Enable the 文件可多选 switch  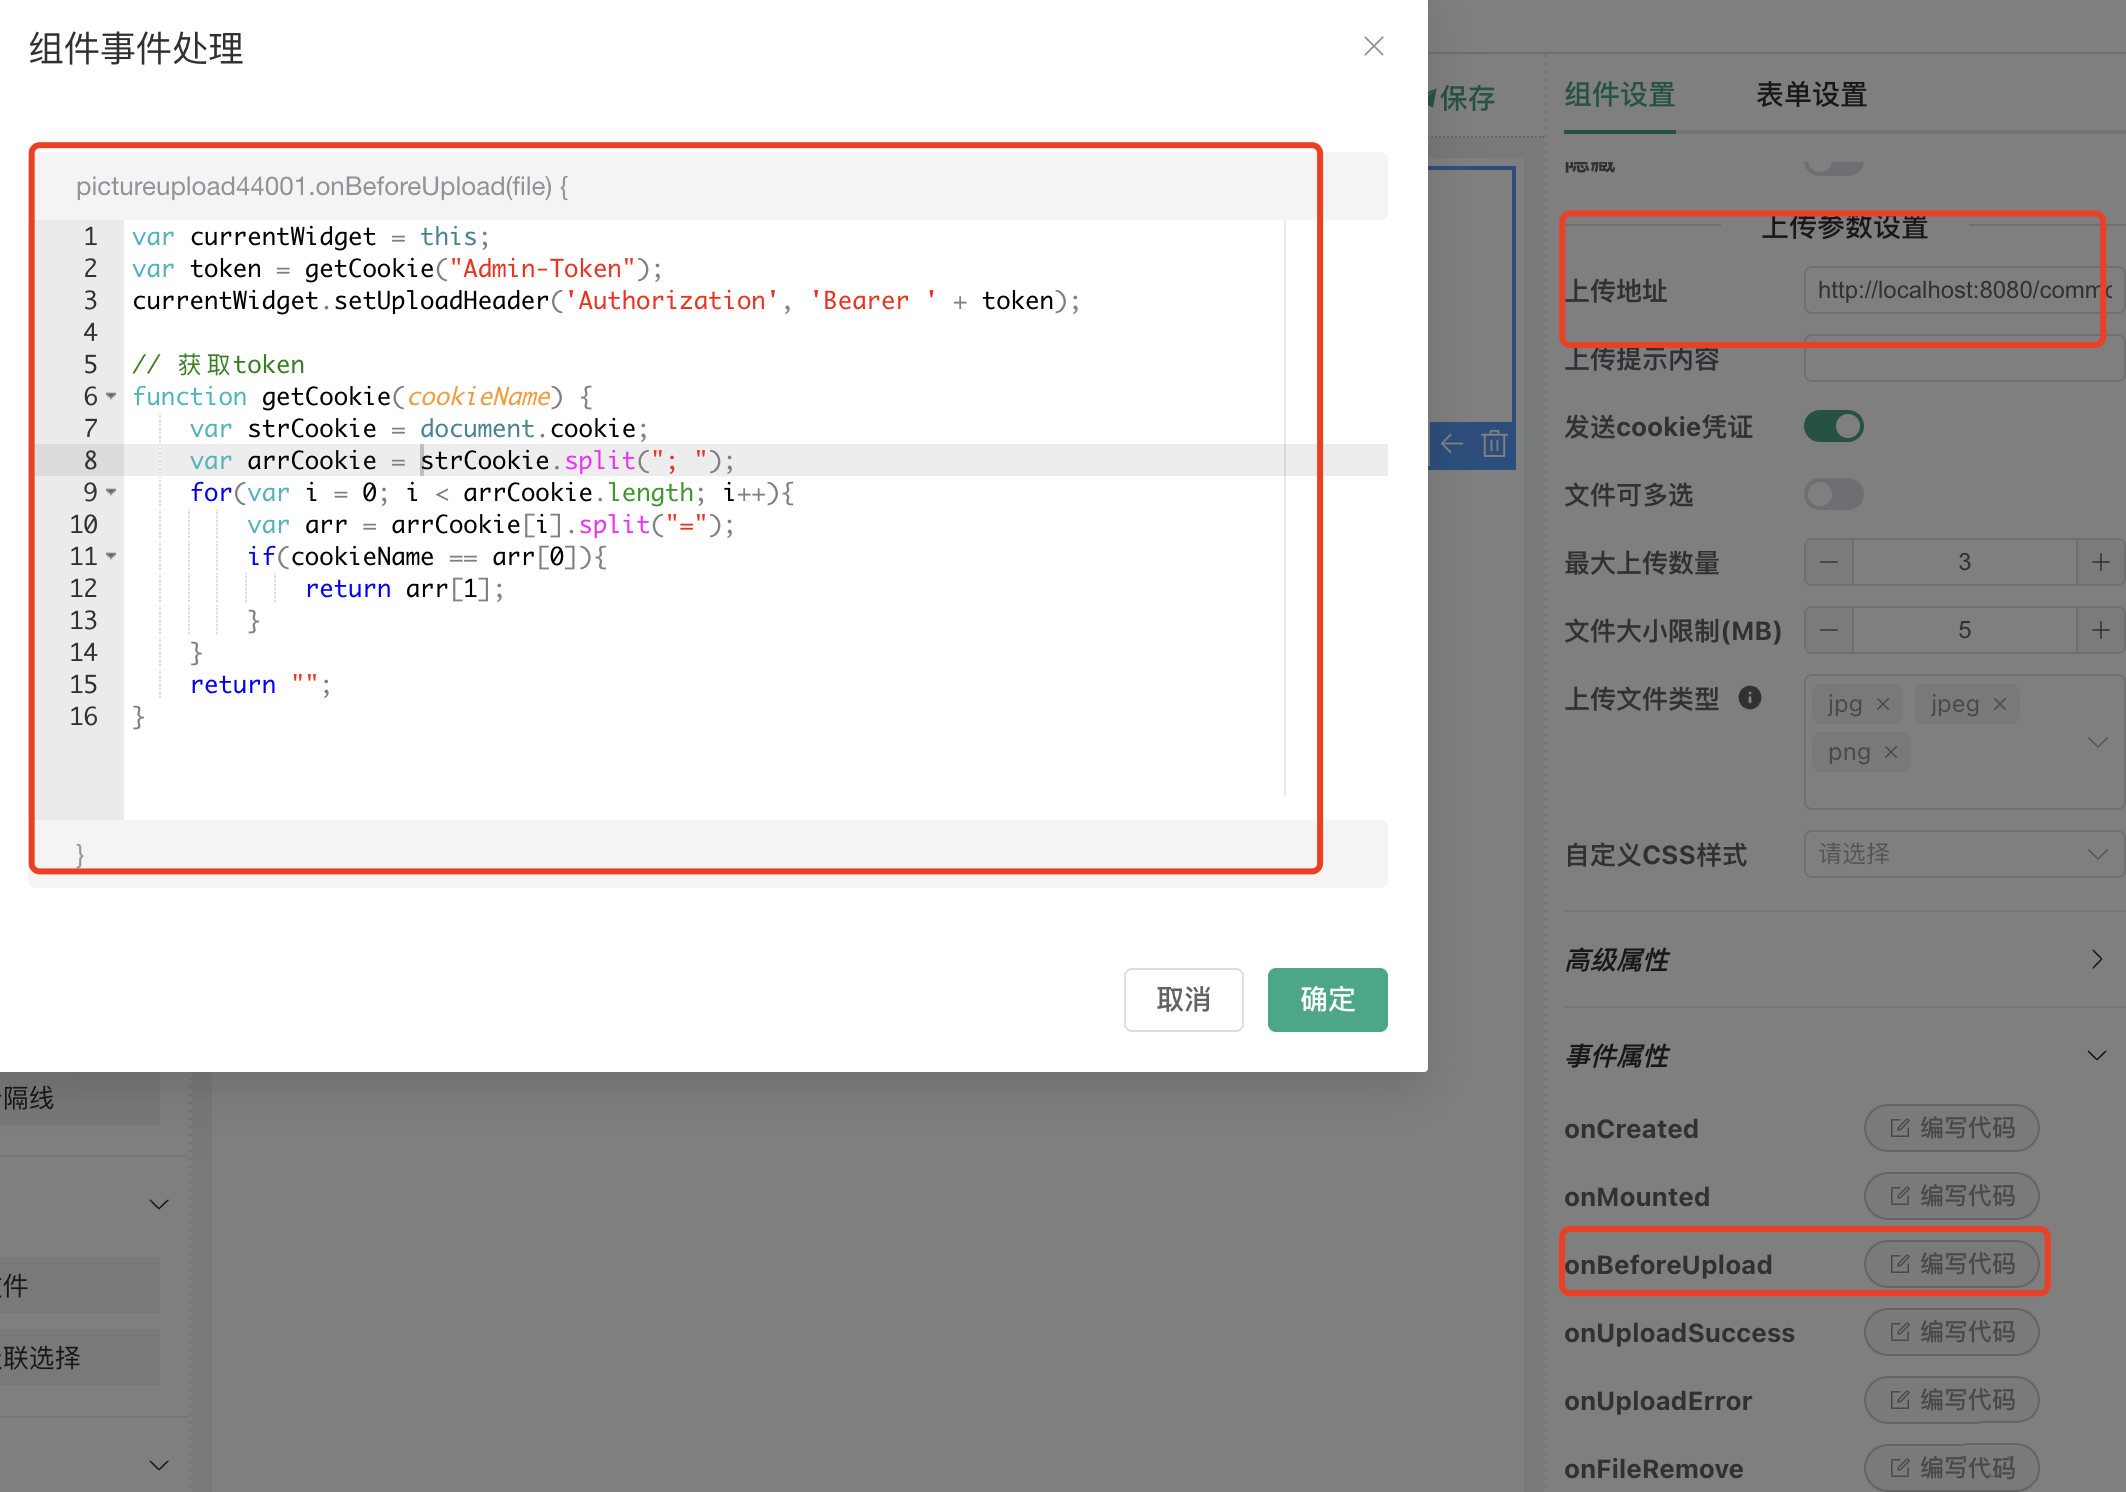1833,494
